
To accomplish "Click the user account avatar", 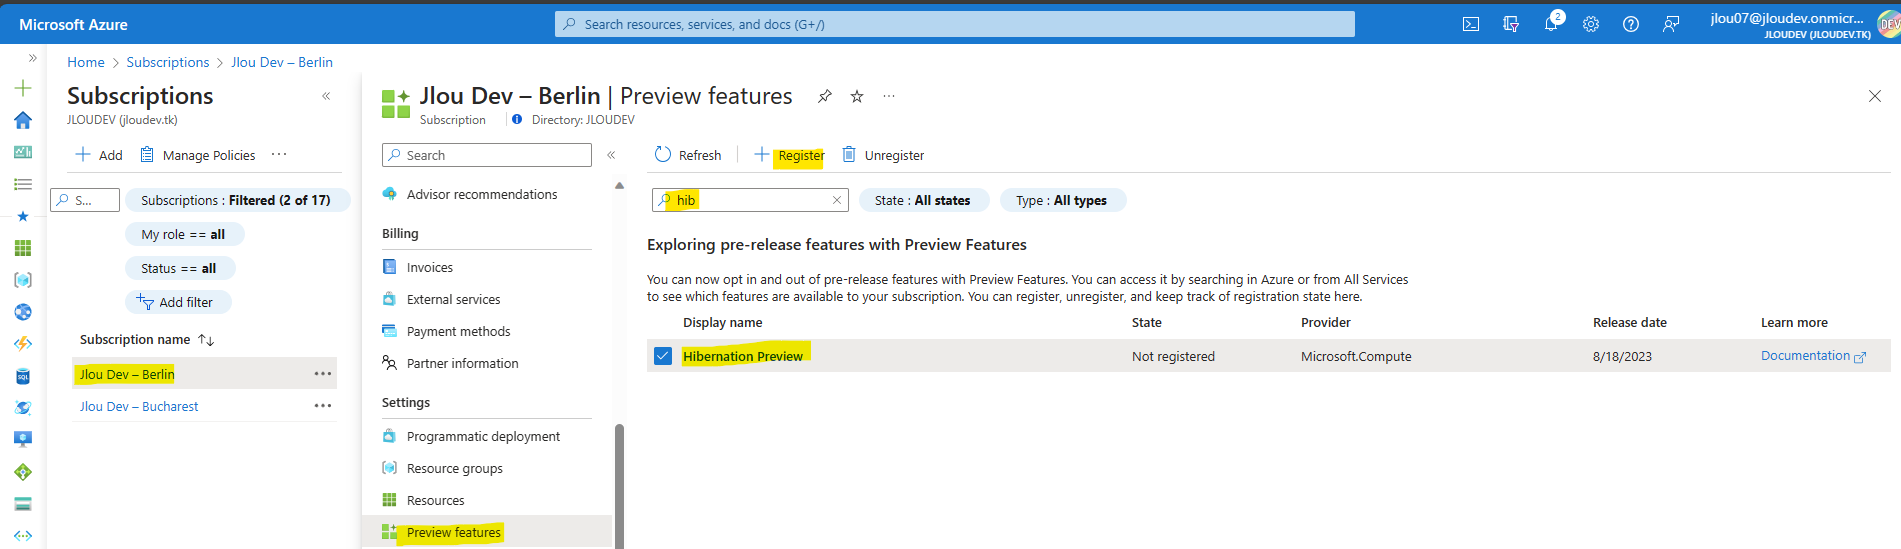I will [1888, 24].
